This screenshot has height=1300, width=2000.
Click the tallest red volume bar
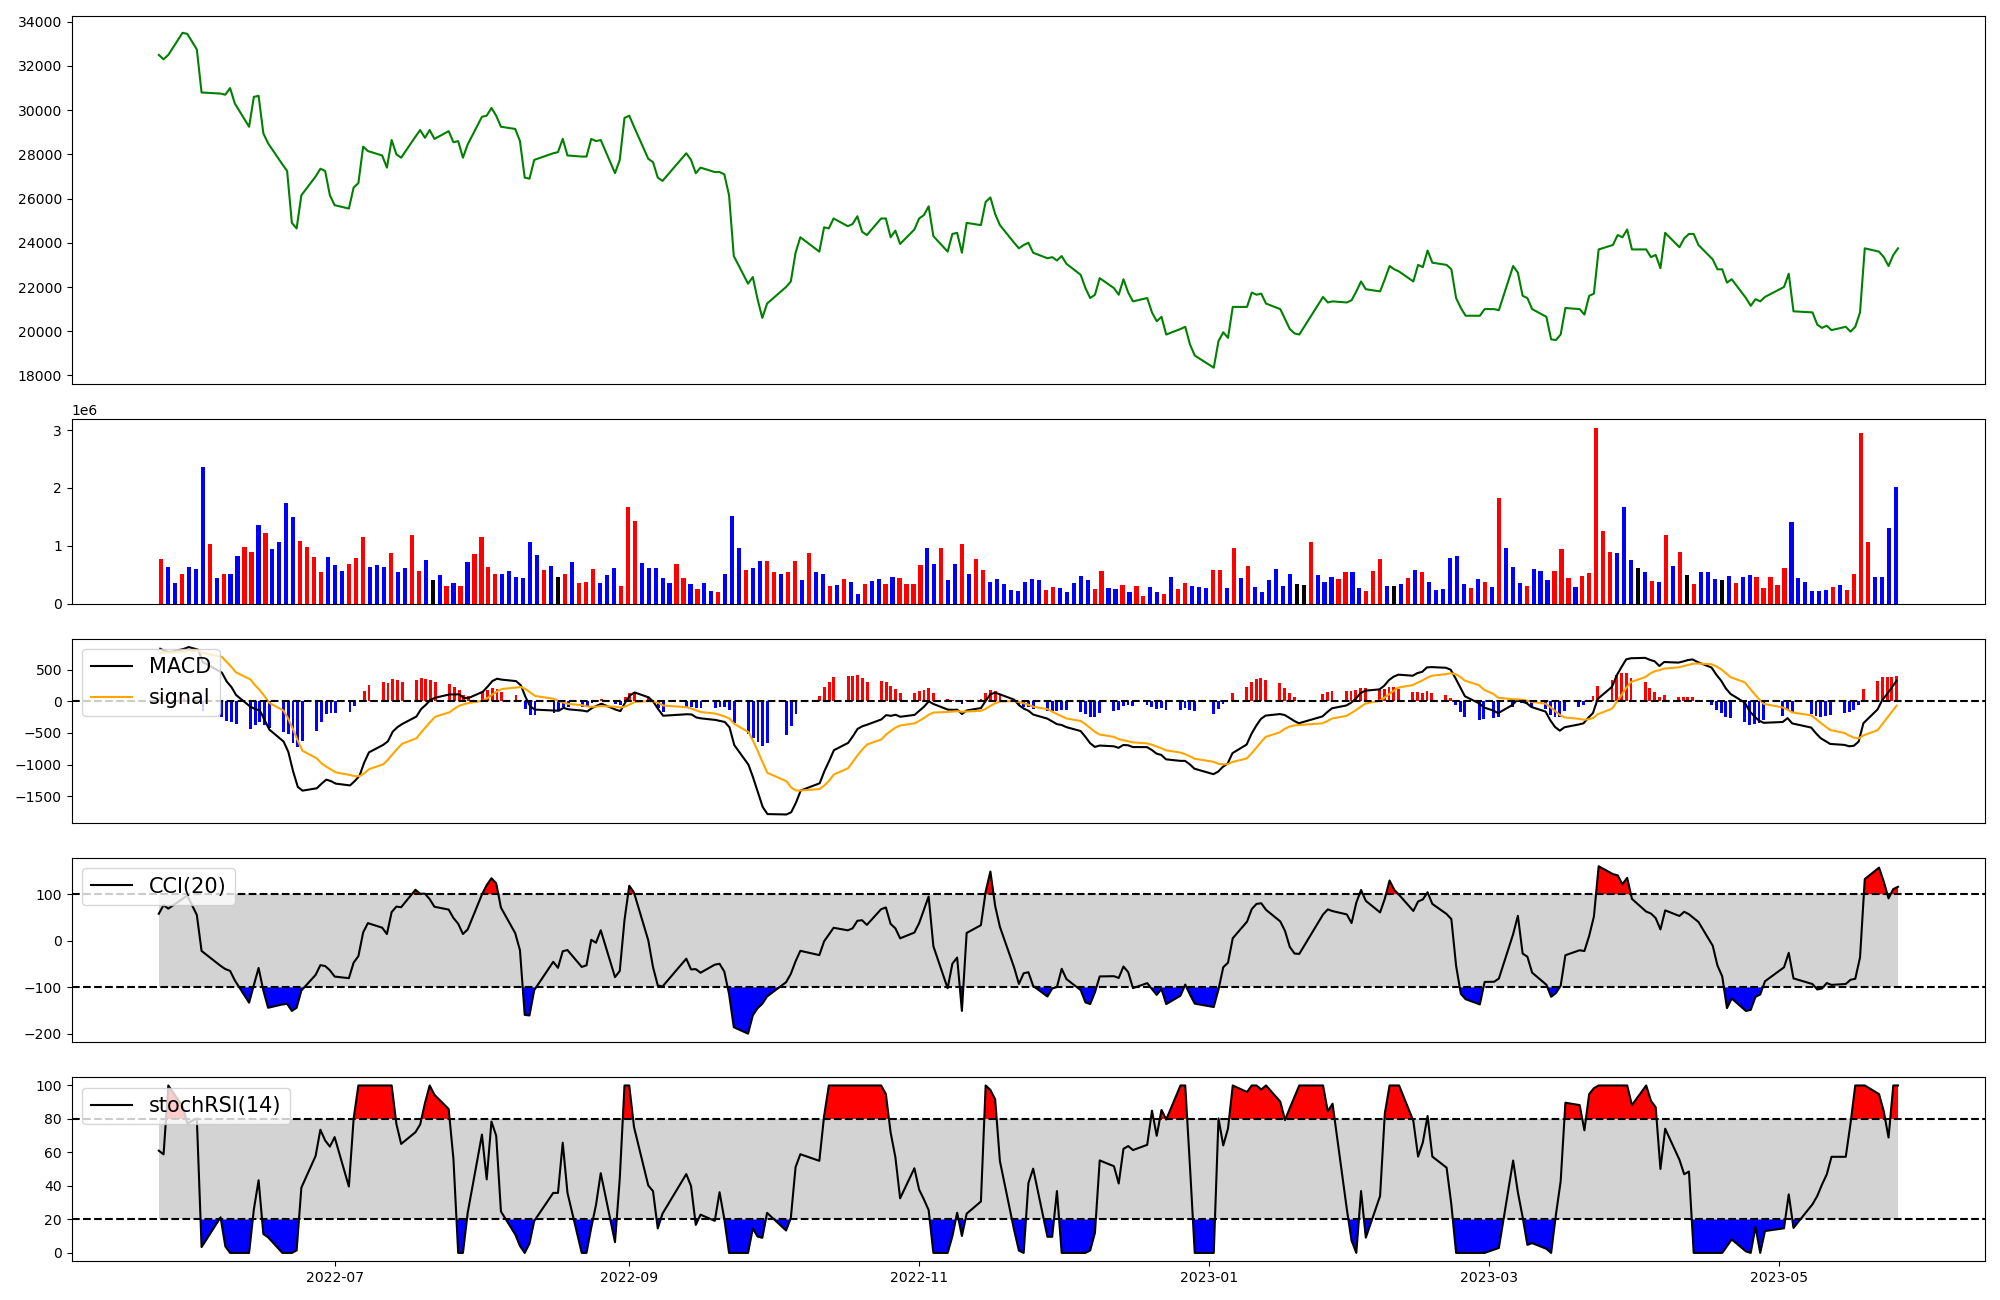click(1596, 516)
